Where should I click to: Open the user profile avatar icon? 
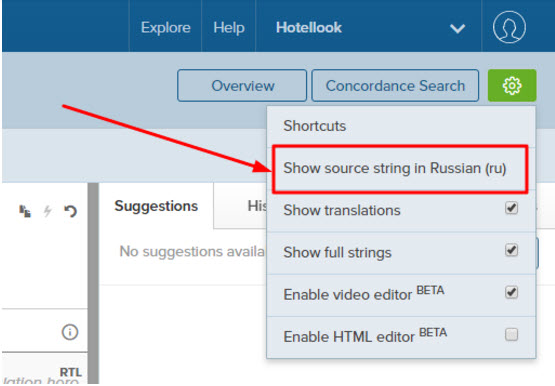pos(509,27)
